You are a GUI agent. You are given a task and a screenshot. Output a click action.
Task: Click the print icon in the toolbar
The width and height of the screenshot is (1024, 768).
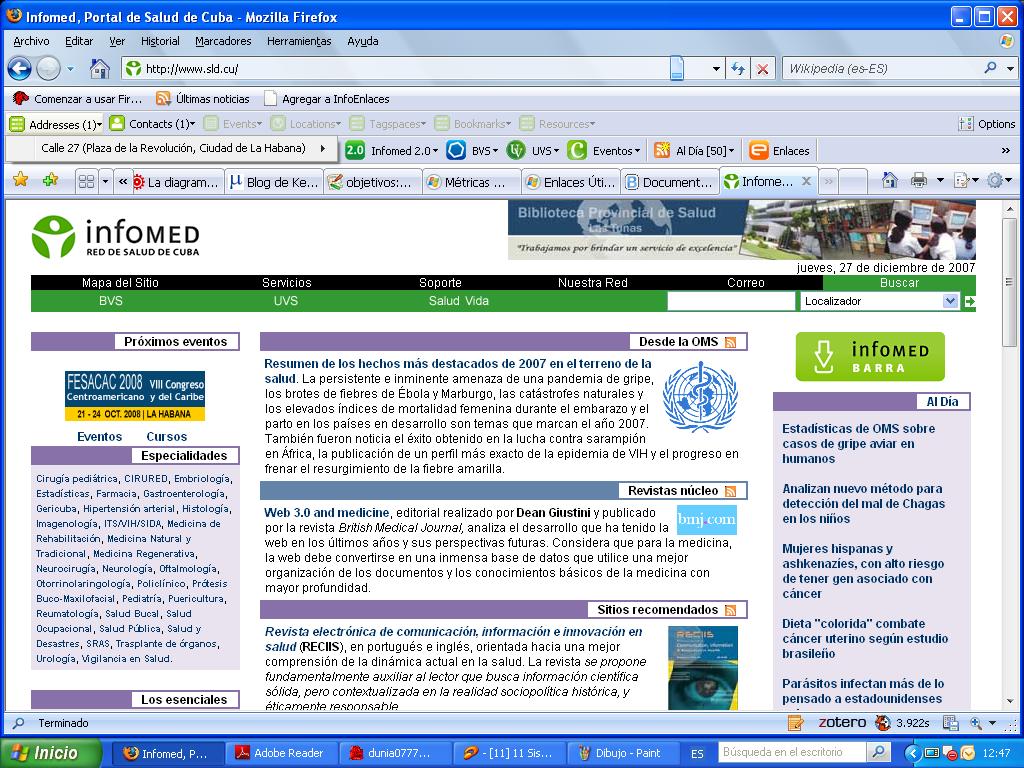(918, 181)
